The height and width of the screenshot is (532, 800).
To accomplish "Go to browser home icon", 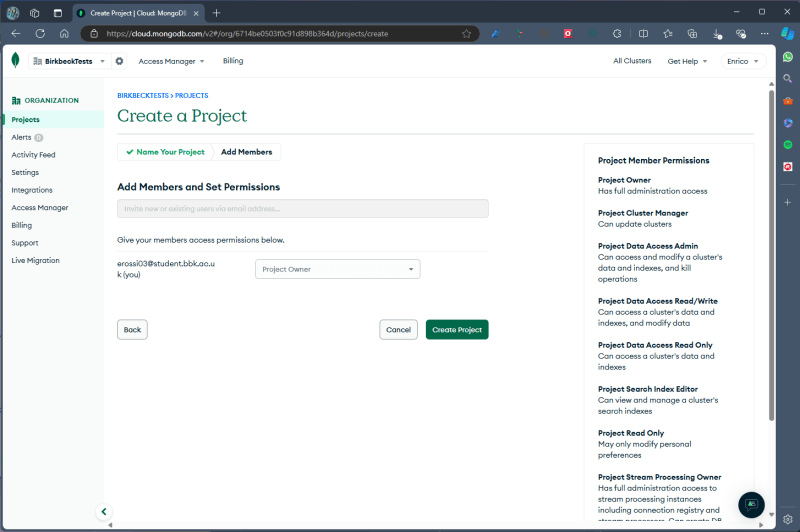I will click(x=64, y=34).
